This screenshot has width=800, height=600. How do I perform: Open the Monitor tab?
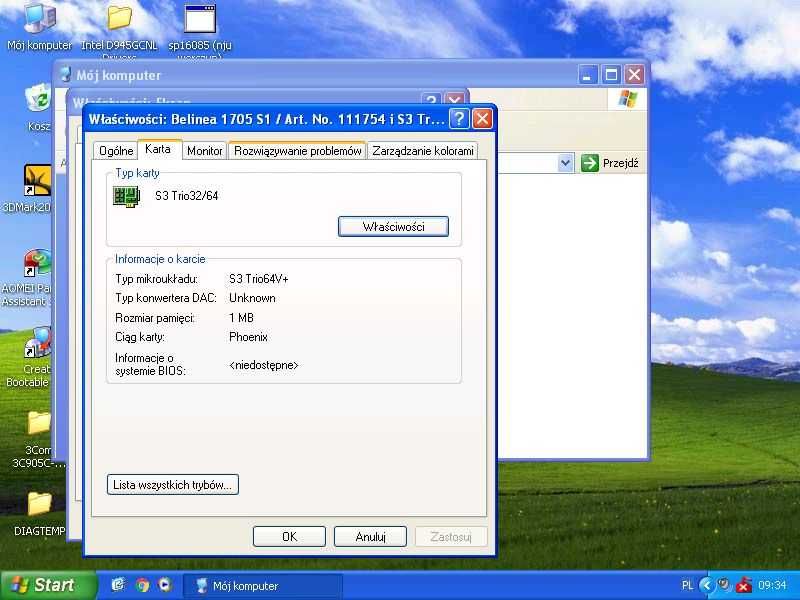click(205, 151)
